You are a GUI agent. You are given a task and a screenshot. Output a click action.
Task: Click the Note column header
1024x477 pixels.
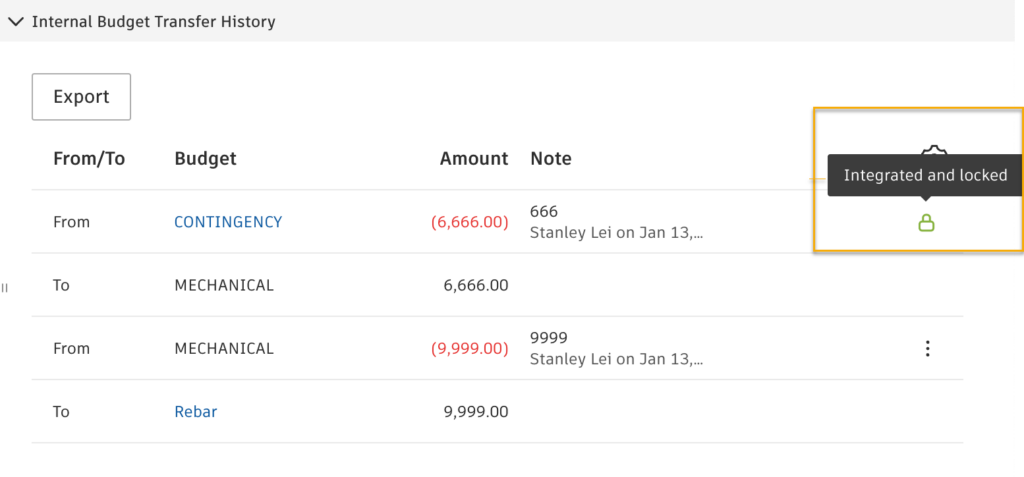coord(551,159)
